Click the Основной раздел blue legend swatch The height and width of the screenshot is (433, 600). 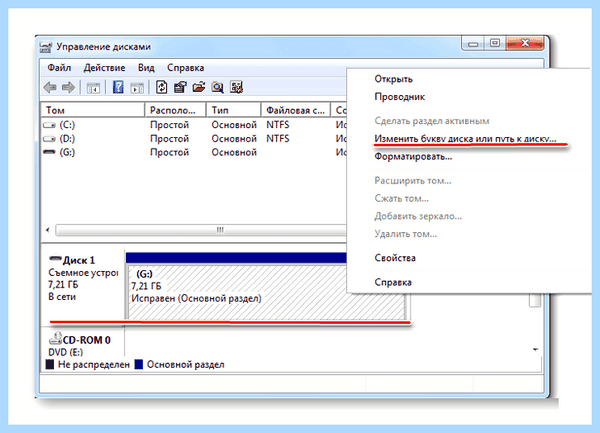coord(139,364)
